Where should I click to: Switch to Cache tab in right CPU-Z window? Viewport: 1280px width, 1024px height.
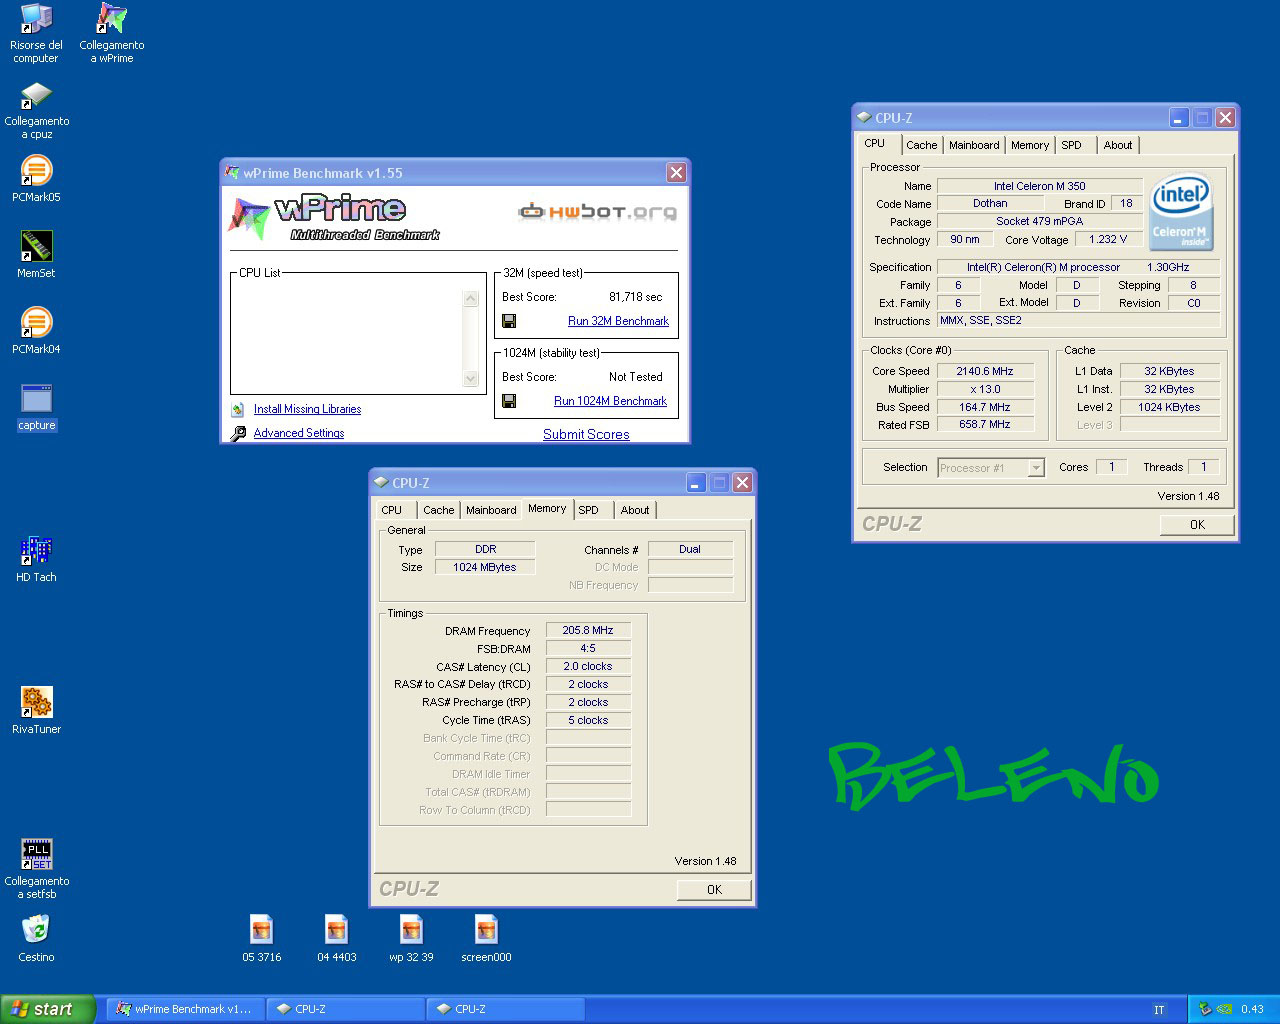point(921,145)
